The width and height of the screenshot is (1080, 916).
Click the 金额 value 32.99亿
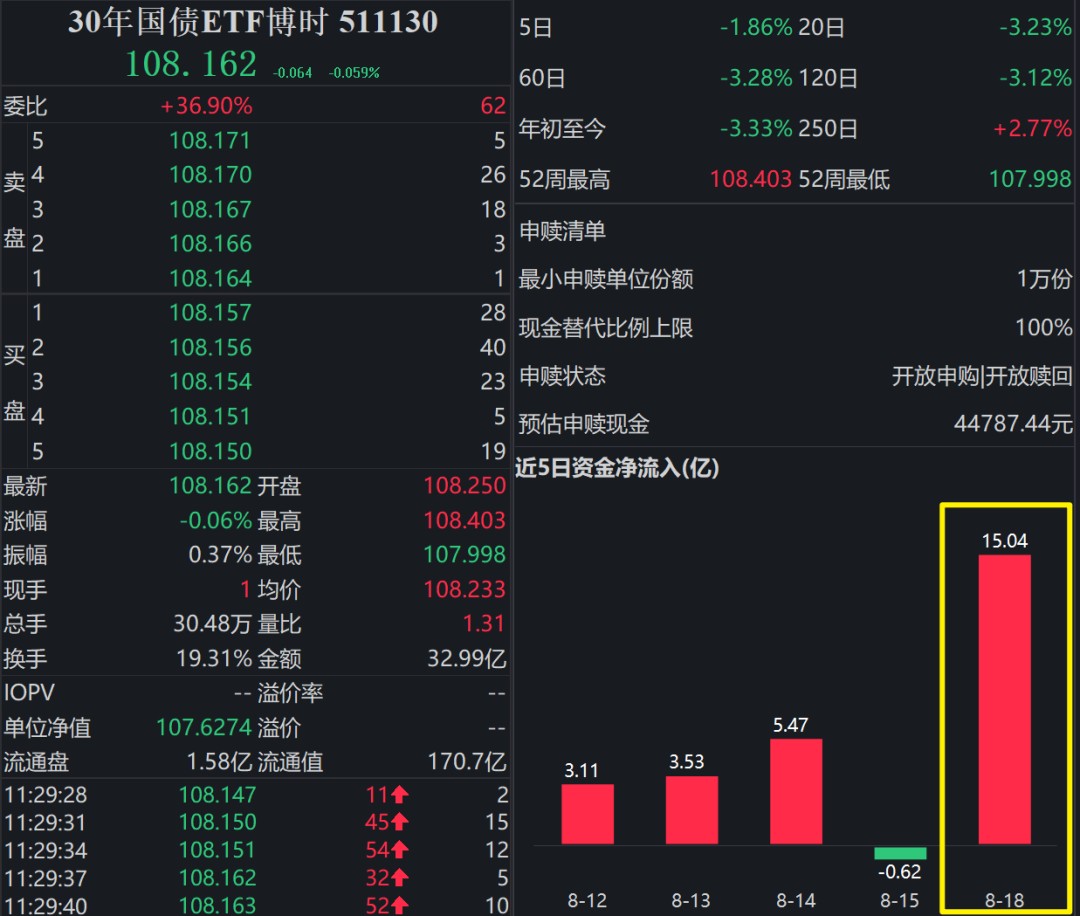[x=467, y=658]
